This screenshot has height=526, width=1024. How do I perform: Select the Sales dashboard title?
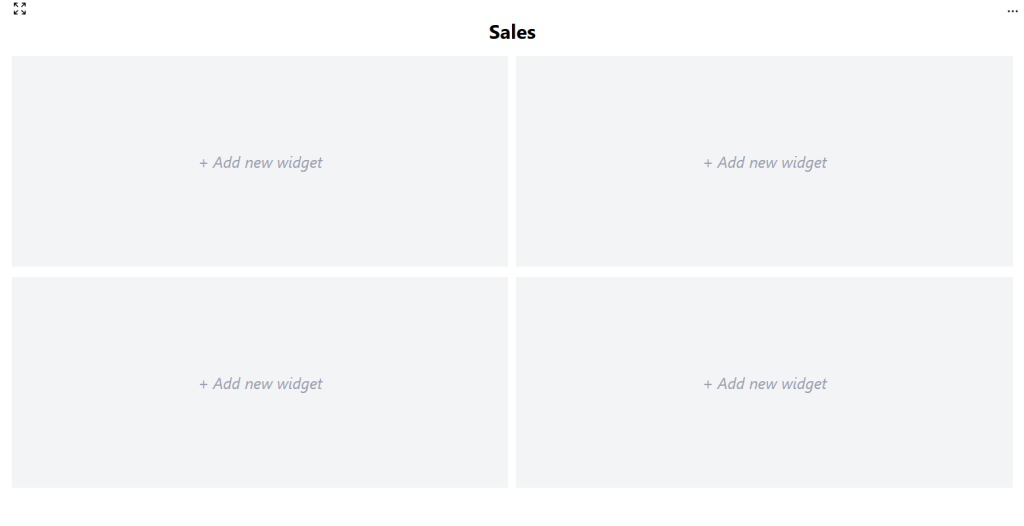[512, 32]
